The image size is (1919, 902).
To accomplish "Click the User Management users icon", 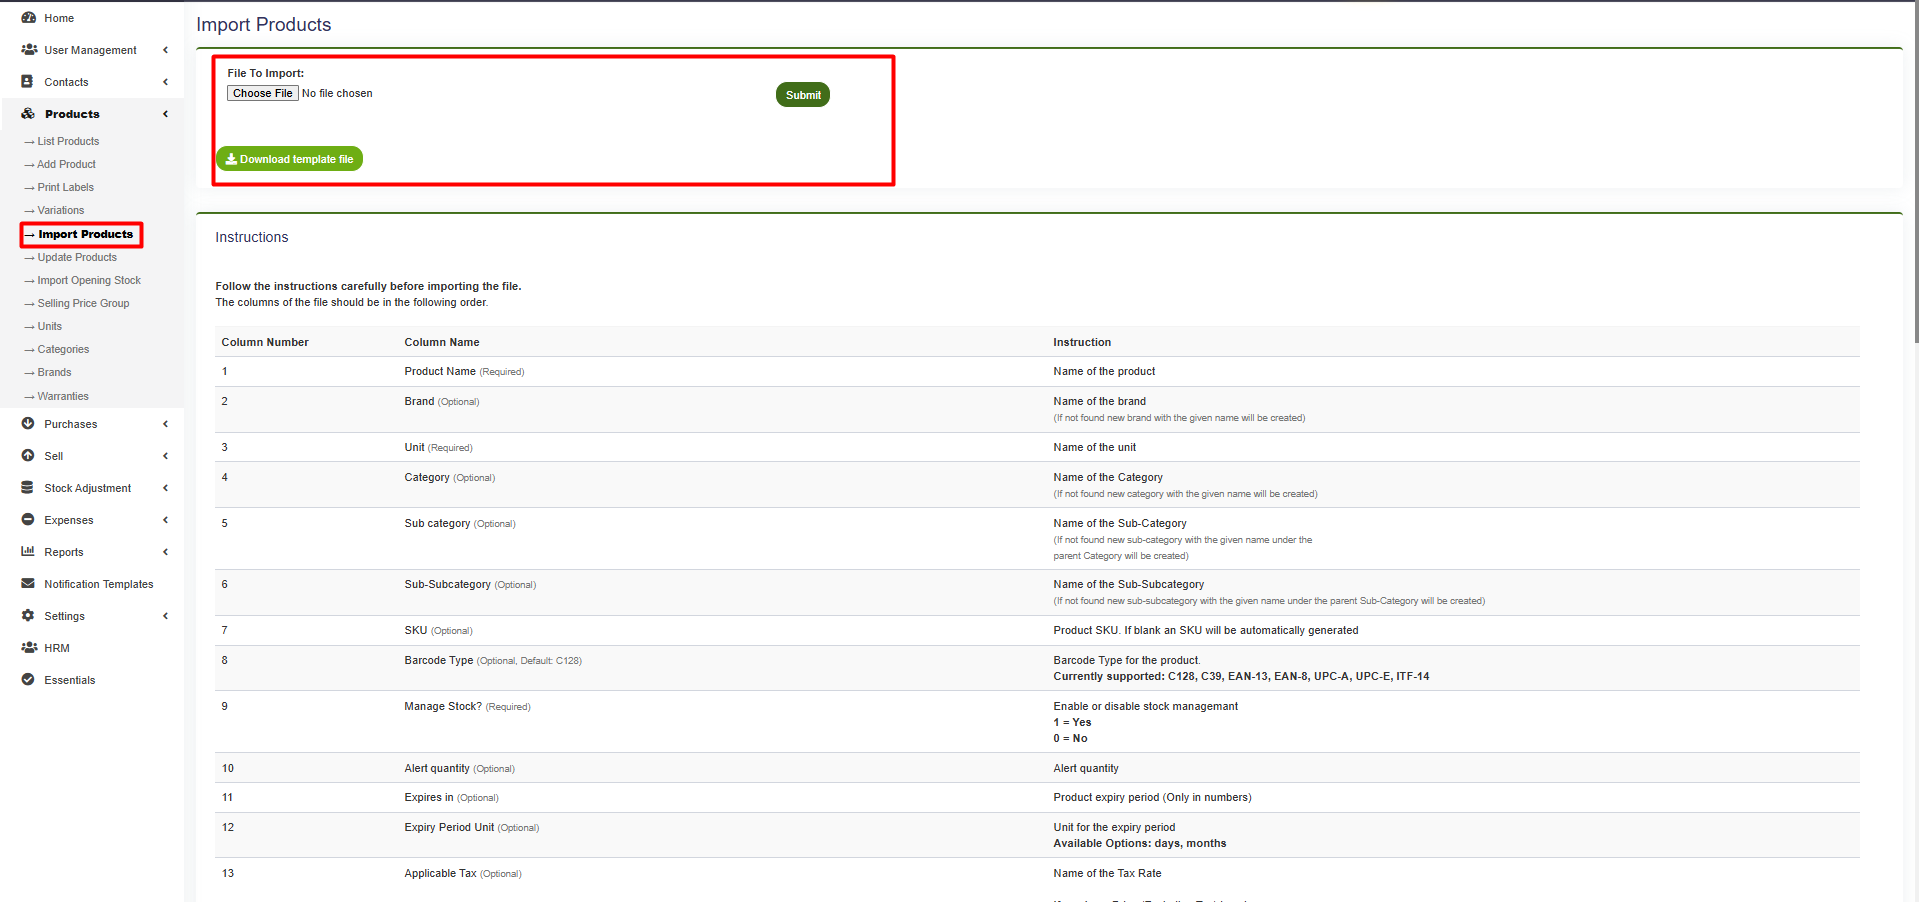I will [x=29, y=50].
